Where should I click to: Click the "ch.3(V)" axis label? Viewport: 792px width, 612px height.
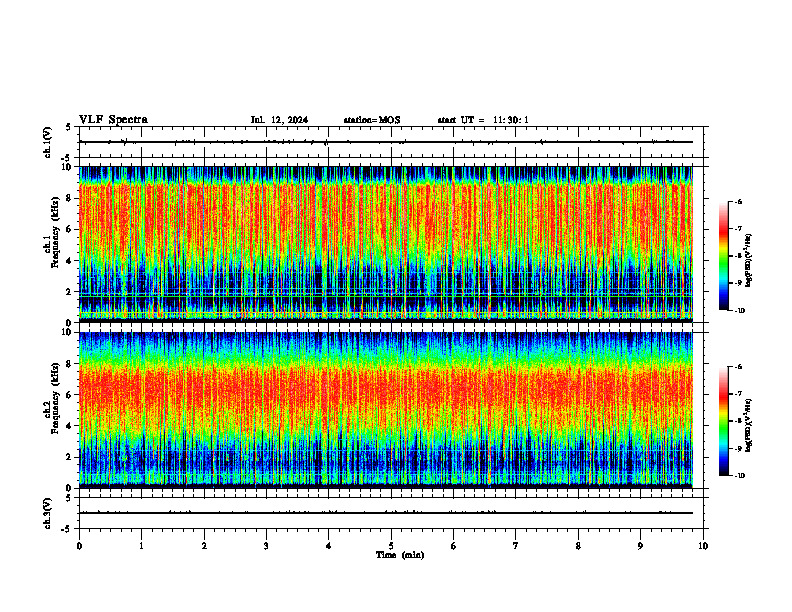click(x=48, y=514)
